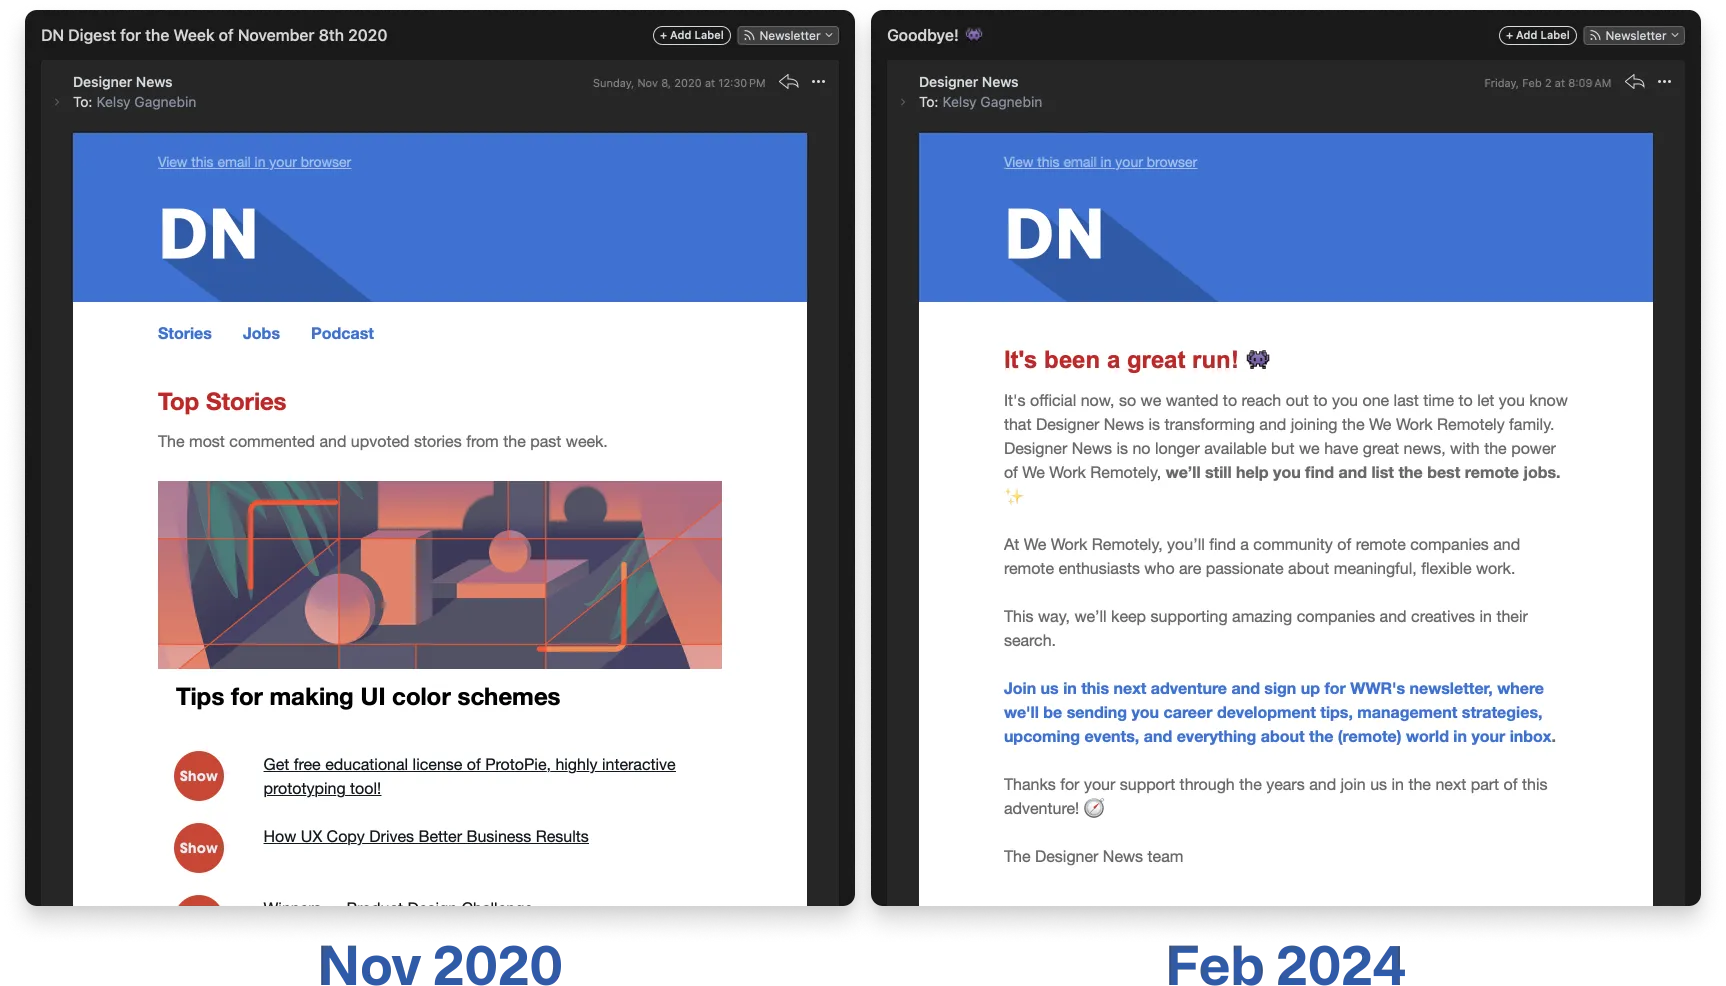Show the image for the UX Copy story
The width and height of the screenshot is (1726, 986).
(199, 847)
